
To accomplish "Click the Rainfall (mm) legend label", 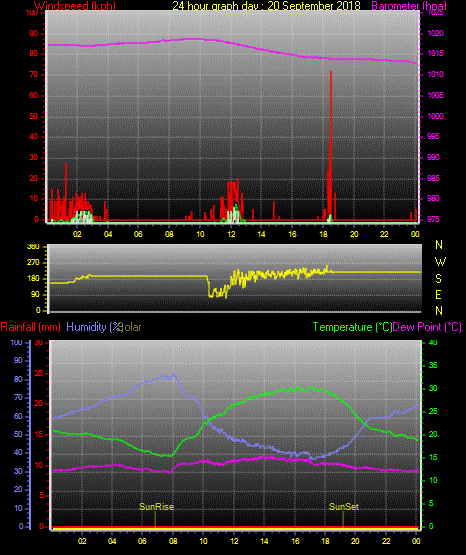I will click(x=30, y=327).
